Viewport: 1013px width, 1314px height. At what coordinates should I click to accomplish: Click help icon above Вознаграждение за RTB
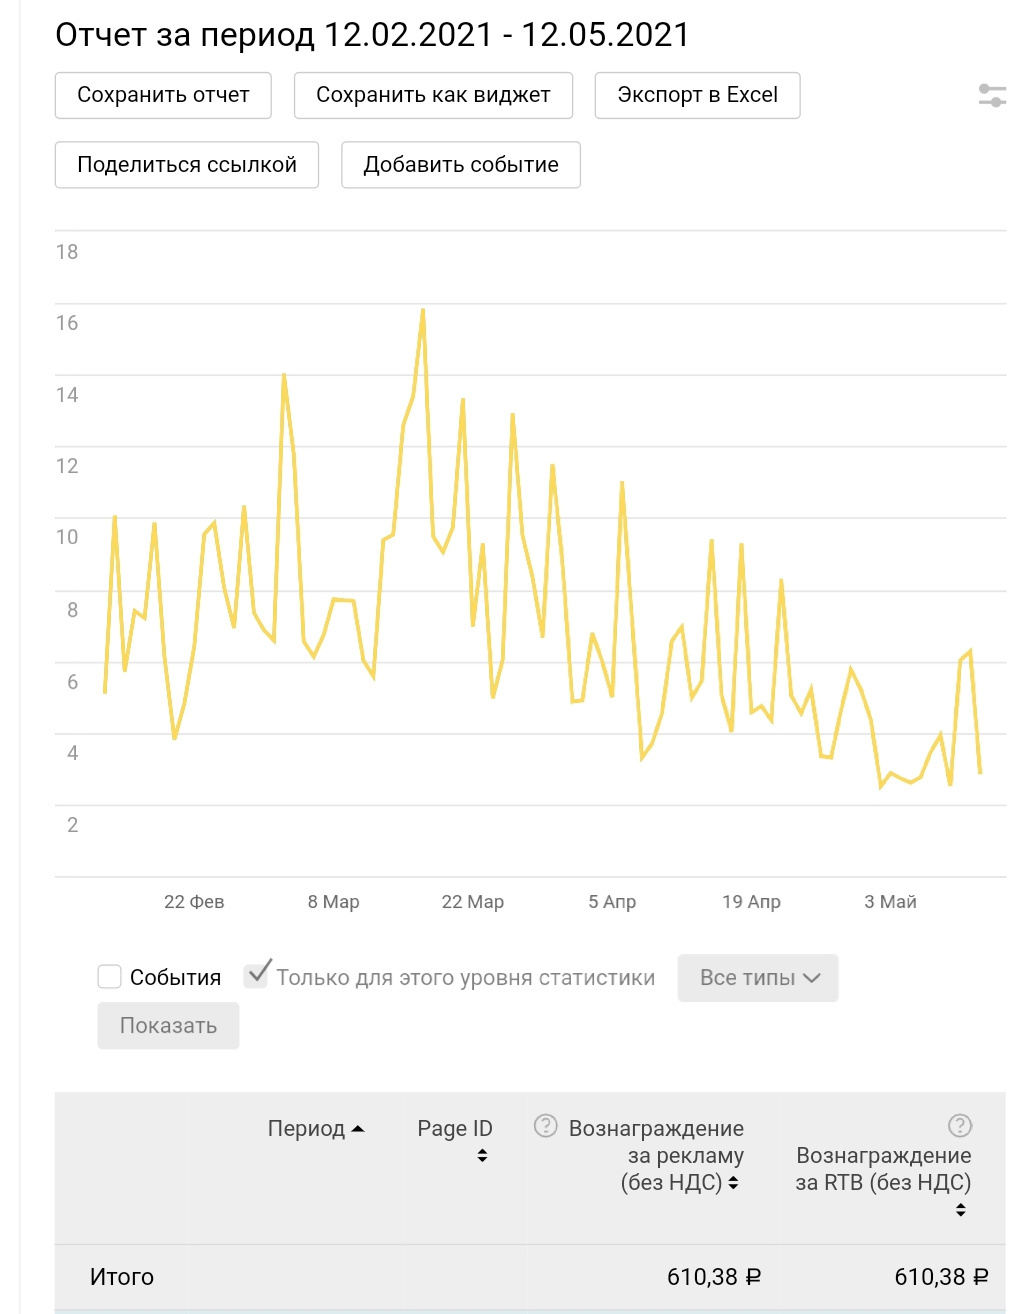coord(960,1126)
